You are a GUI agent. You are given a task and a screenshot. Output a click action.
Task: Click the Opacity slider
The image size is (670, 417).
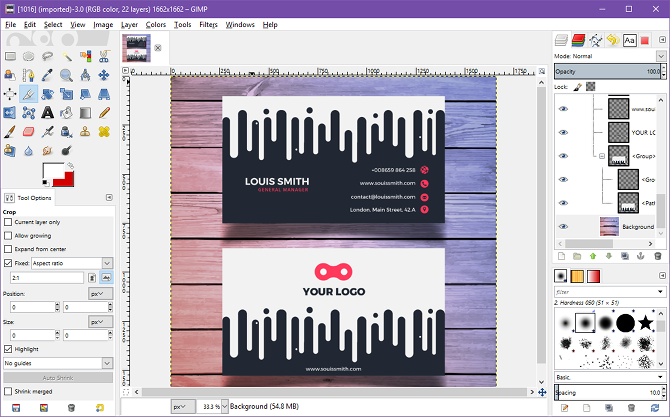(608, 71)
